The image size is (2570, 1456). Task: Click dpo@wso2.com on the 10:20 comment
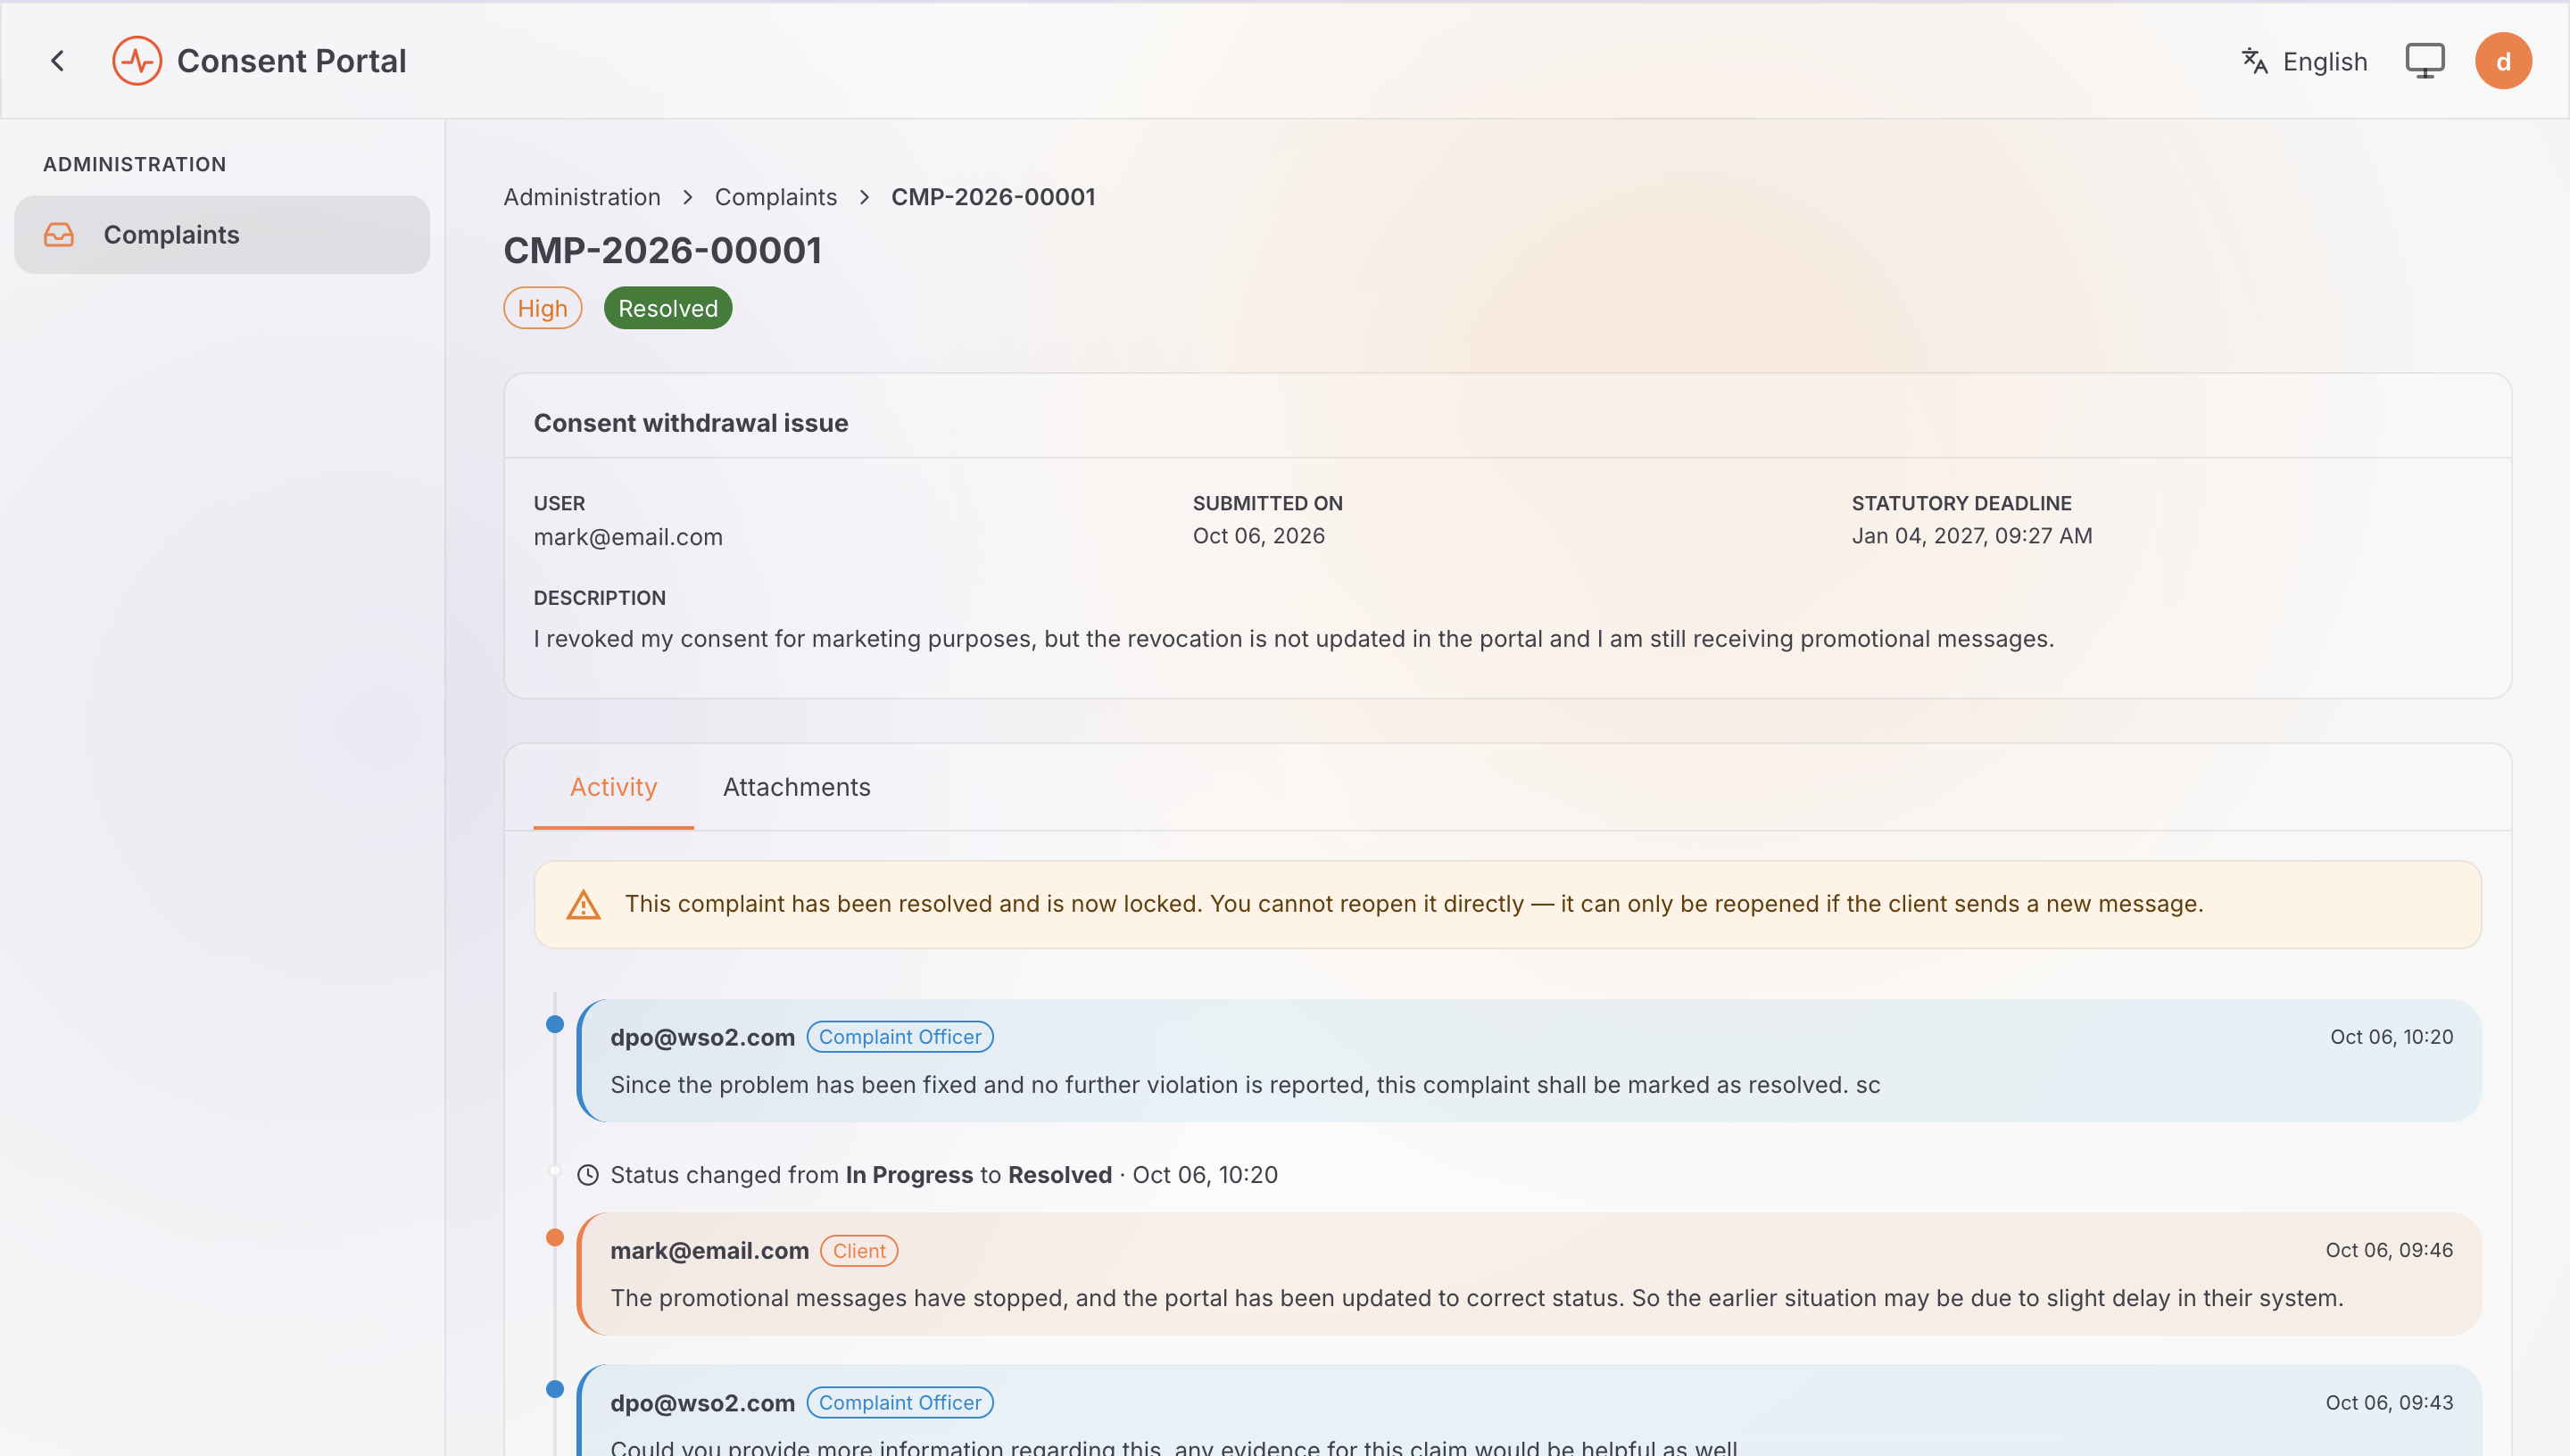click(703, 1038)
